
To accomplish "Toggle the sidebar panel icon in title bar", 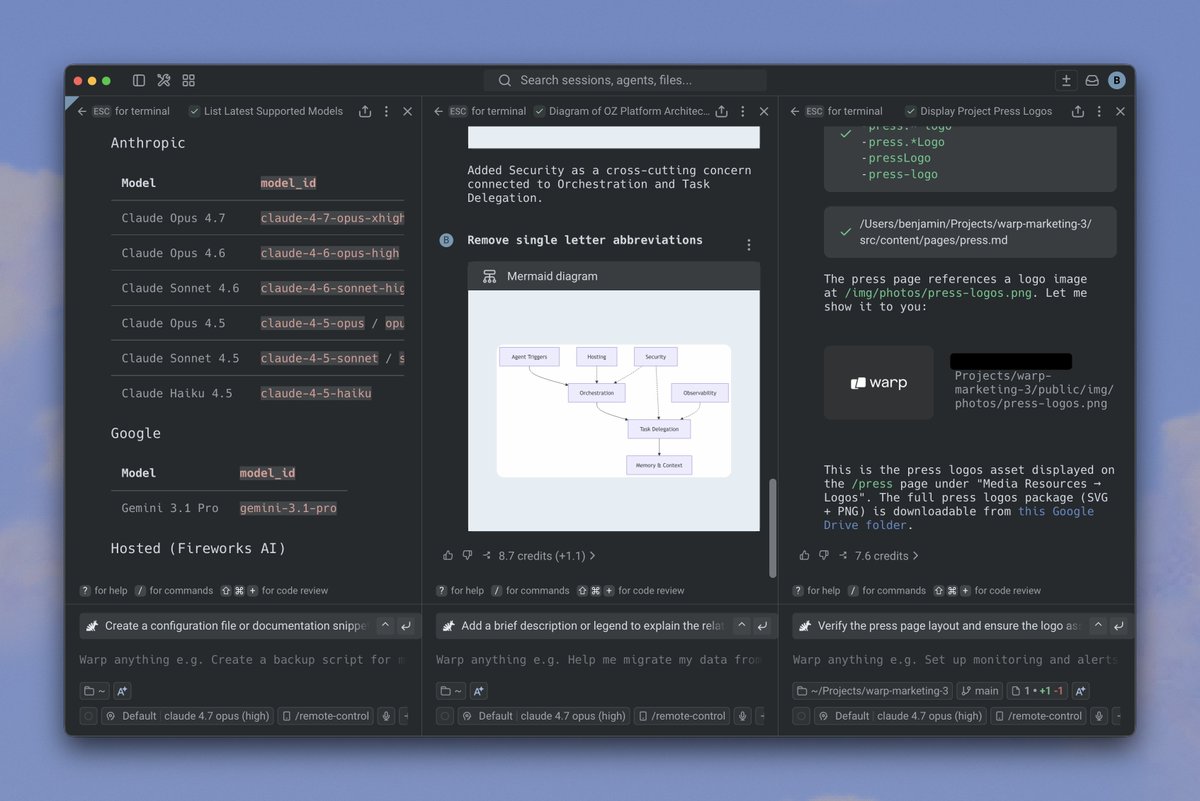I will (x=139, y=80).
